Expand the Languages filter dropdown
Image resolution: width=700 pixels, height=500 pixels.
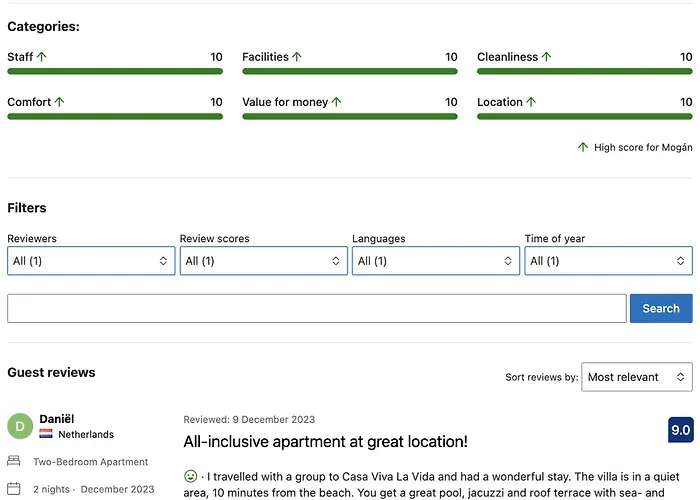click(x=436, y=261)
